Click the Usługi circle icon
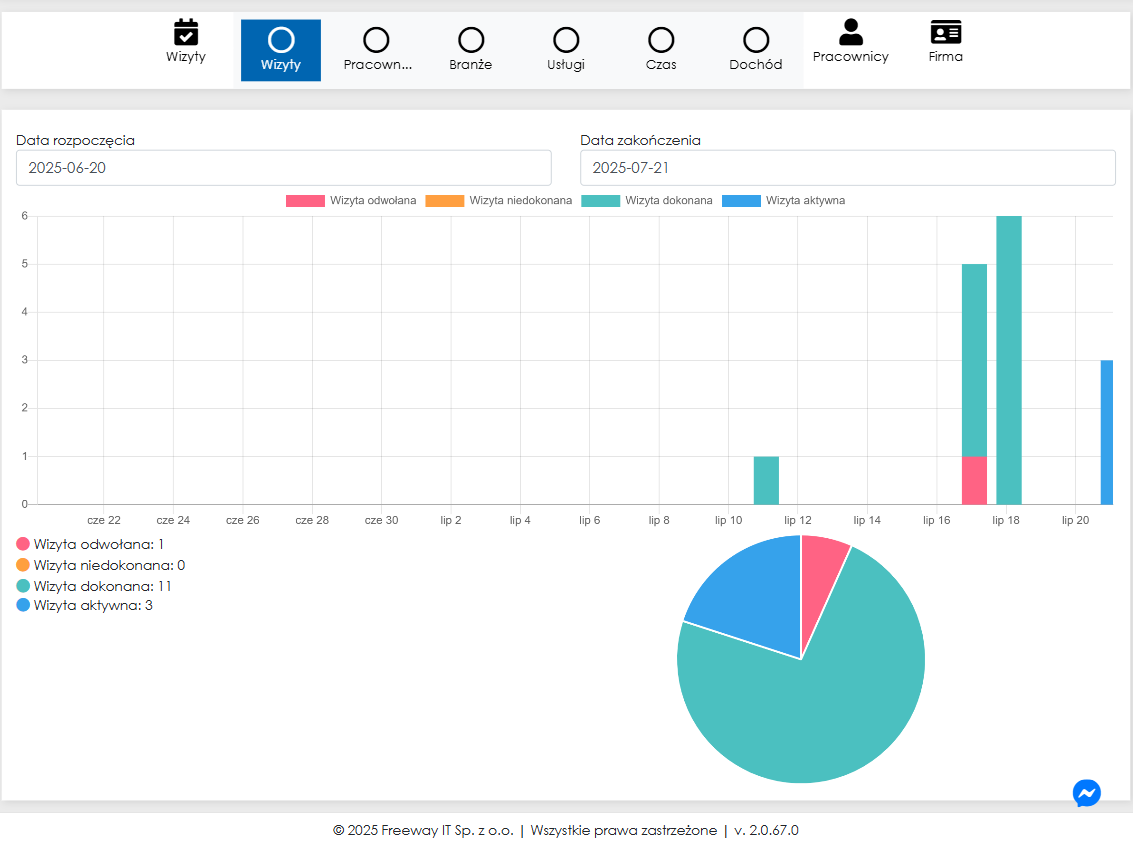The height and width of the screenshot is (843, 1133). point(566,40)
